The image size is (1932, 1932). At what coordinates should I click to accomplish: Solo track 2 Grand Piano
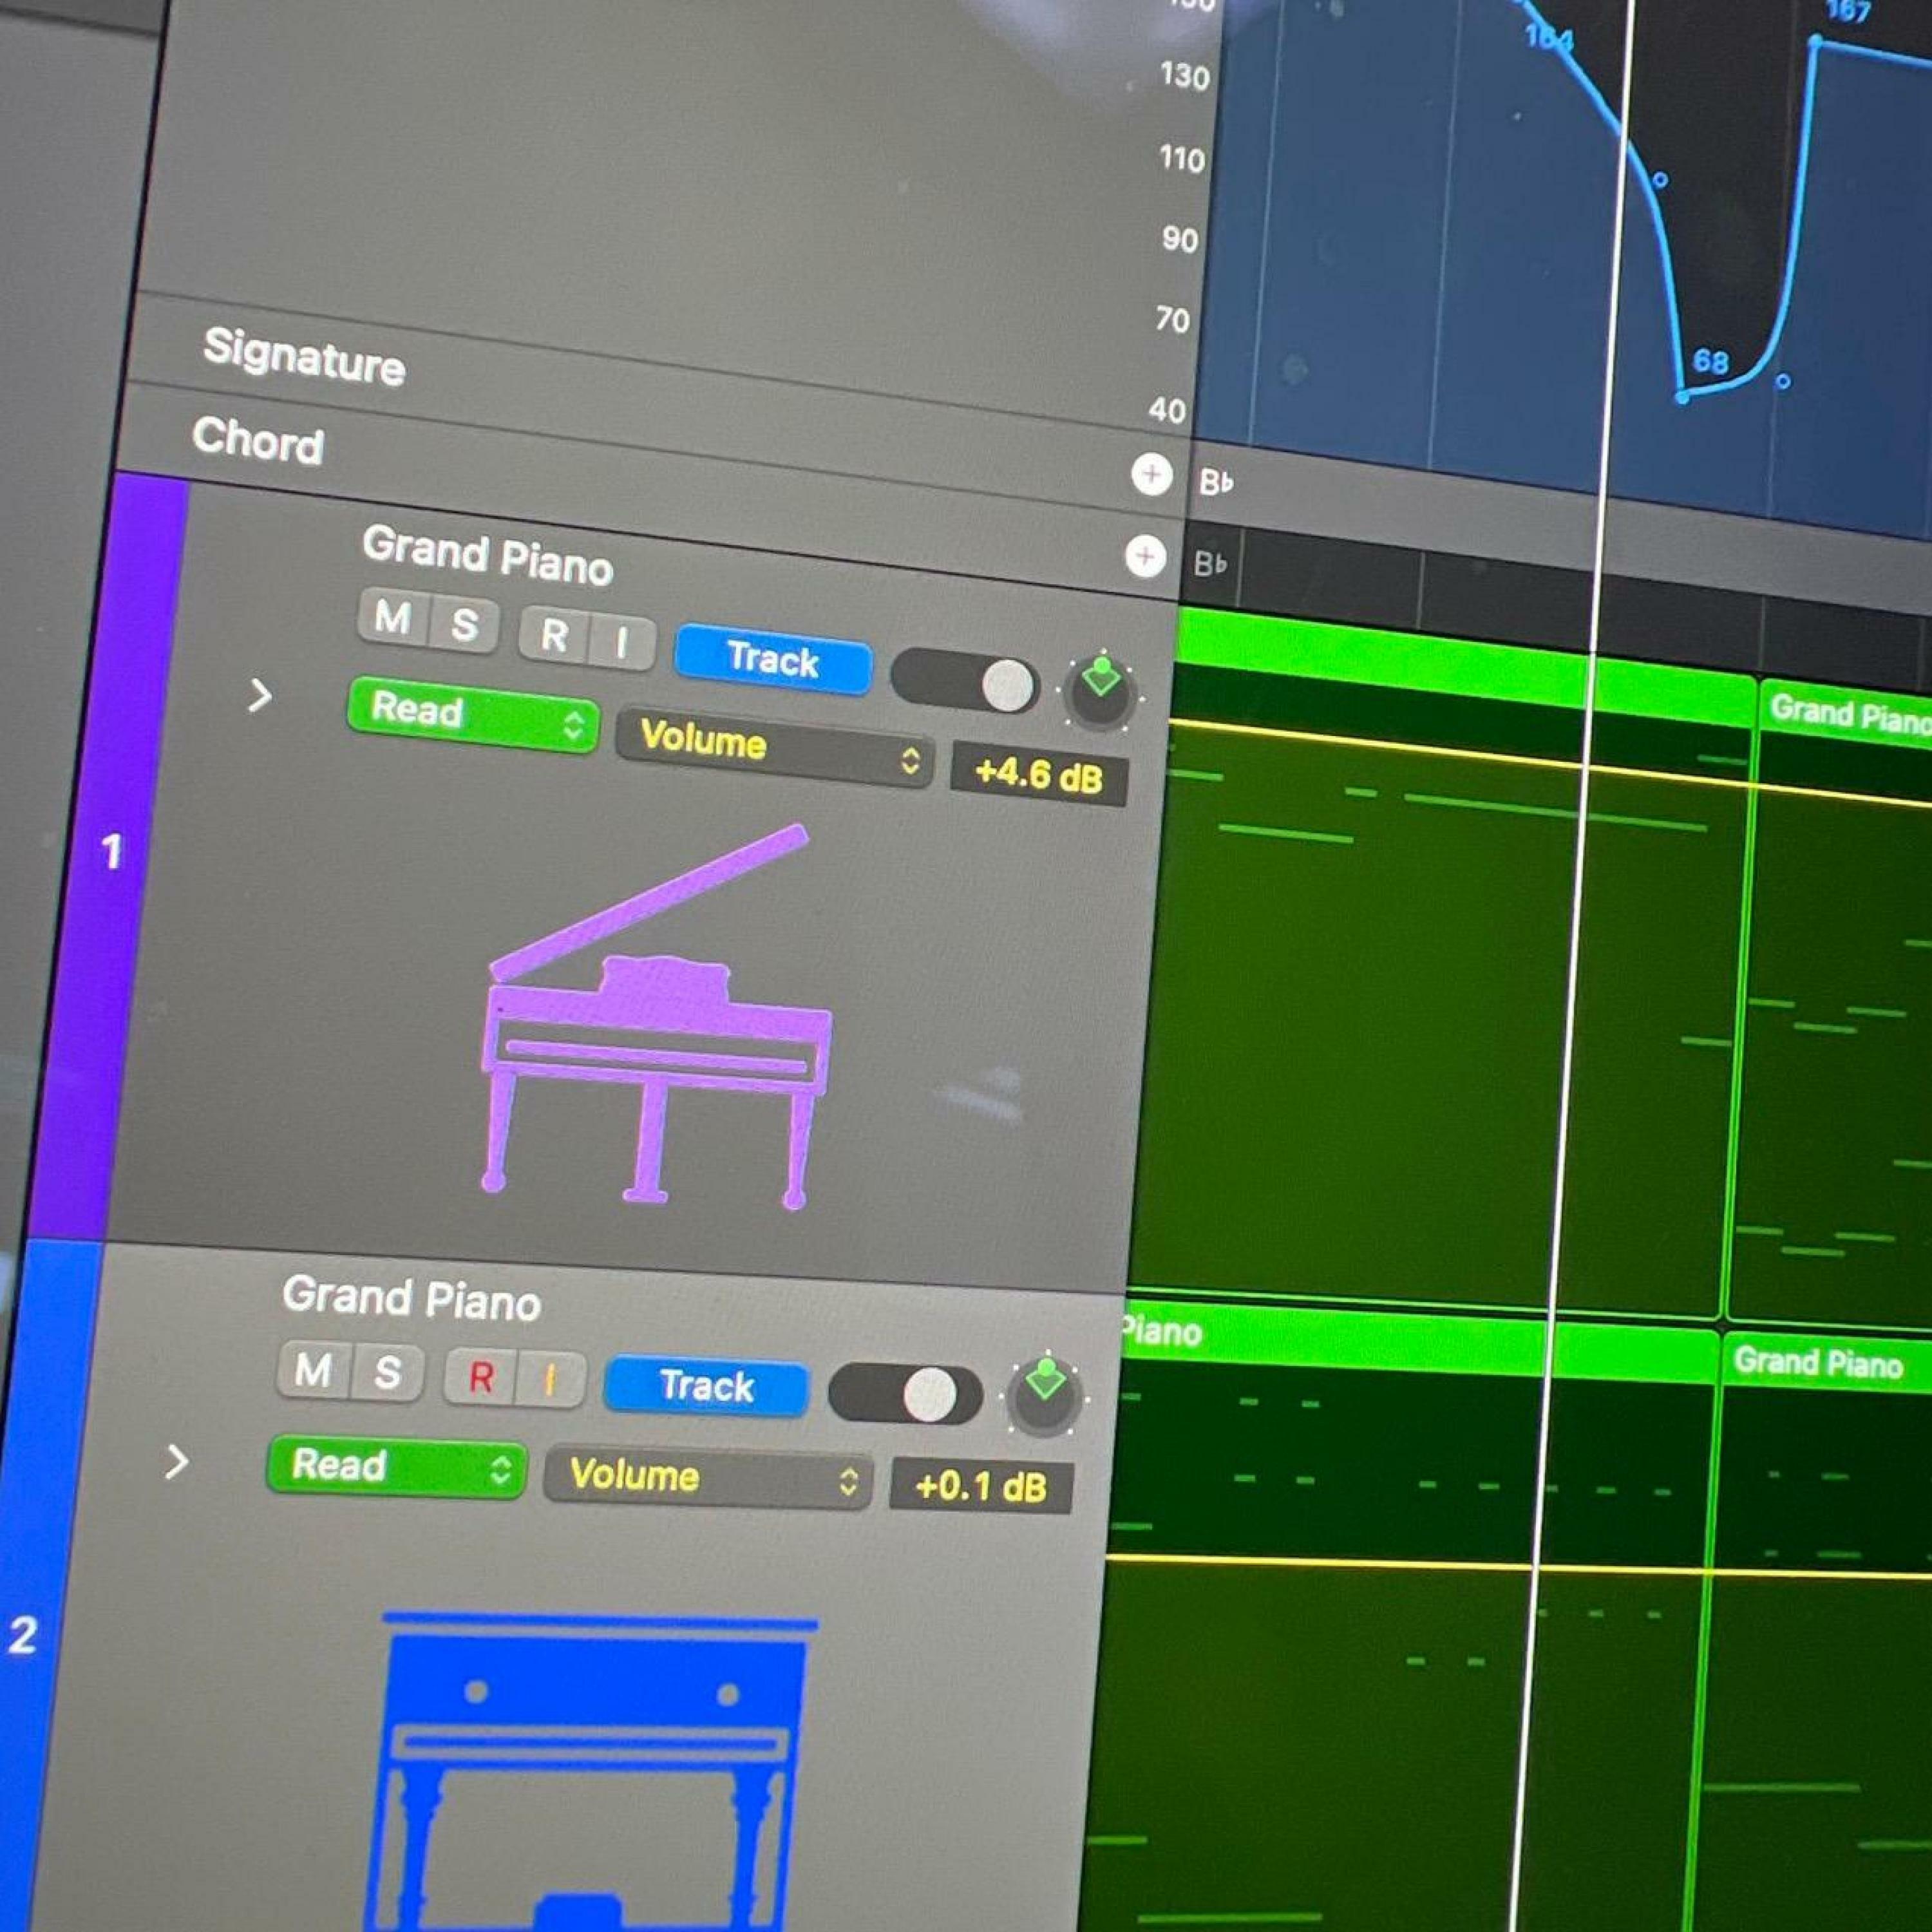[387, 1373]
